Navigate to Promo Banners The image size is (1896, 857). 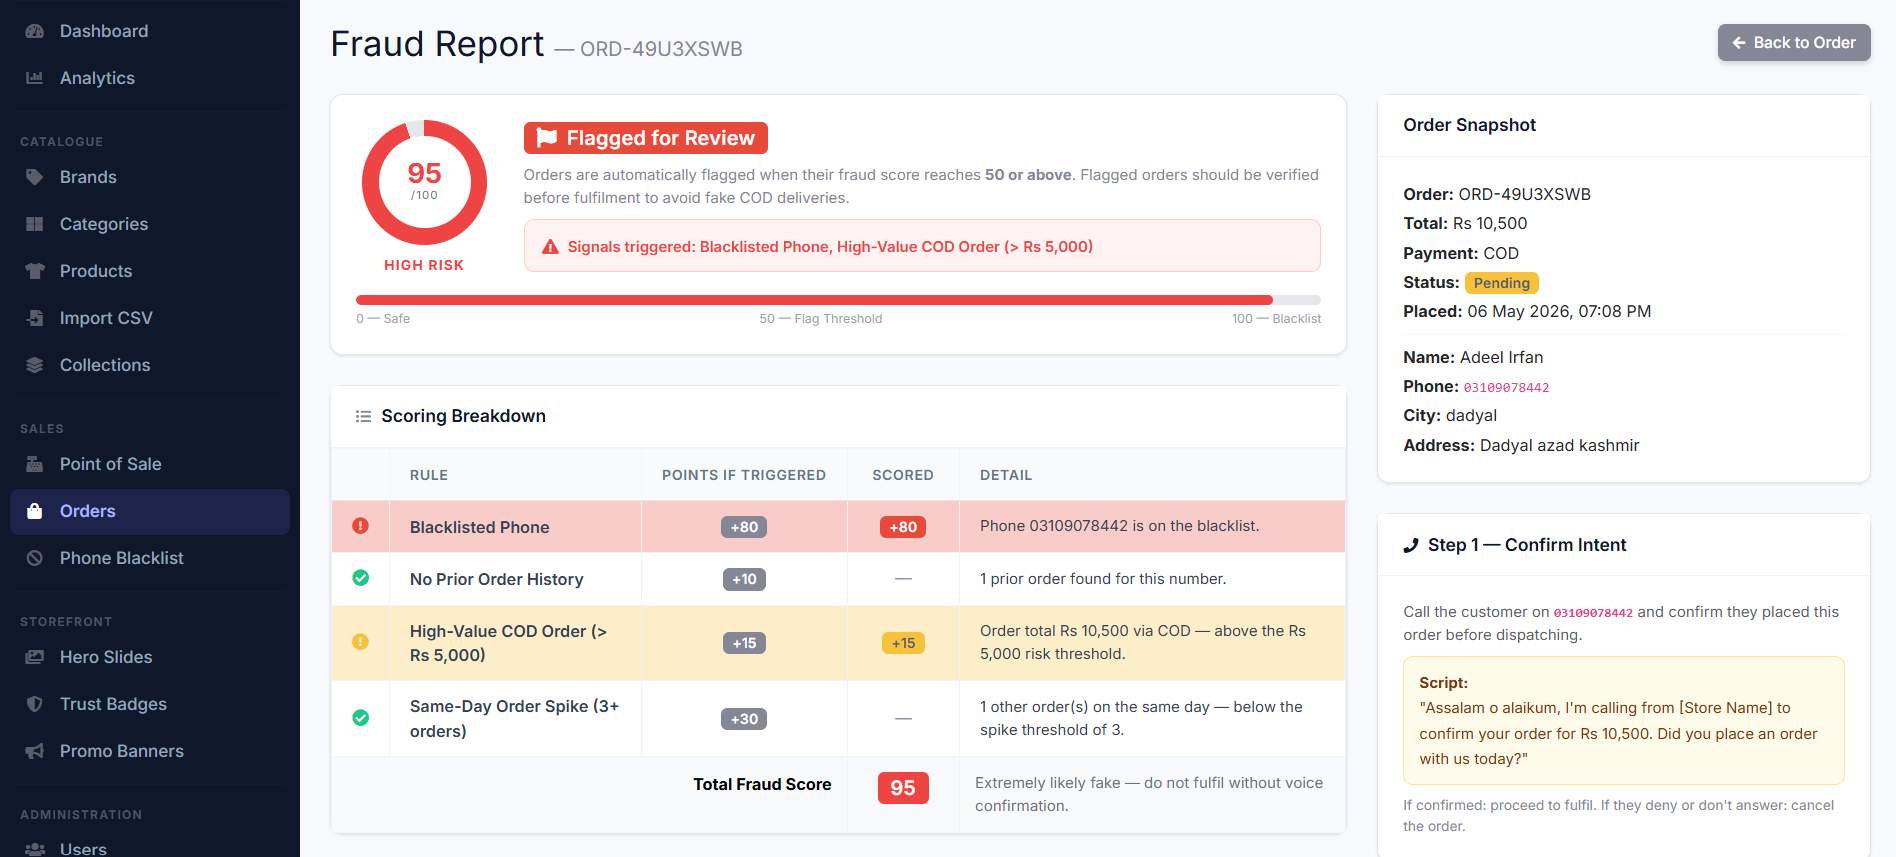click(150, 751)
